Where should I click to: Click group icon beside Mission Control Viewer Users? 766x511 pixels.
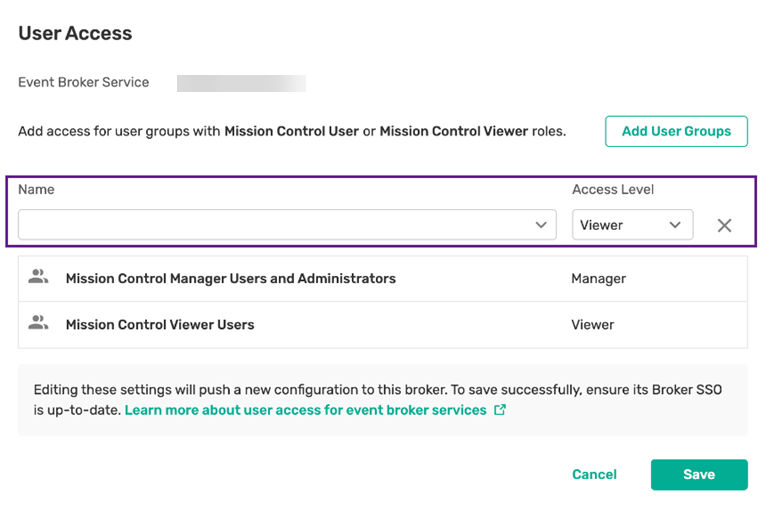[38, 324]
